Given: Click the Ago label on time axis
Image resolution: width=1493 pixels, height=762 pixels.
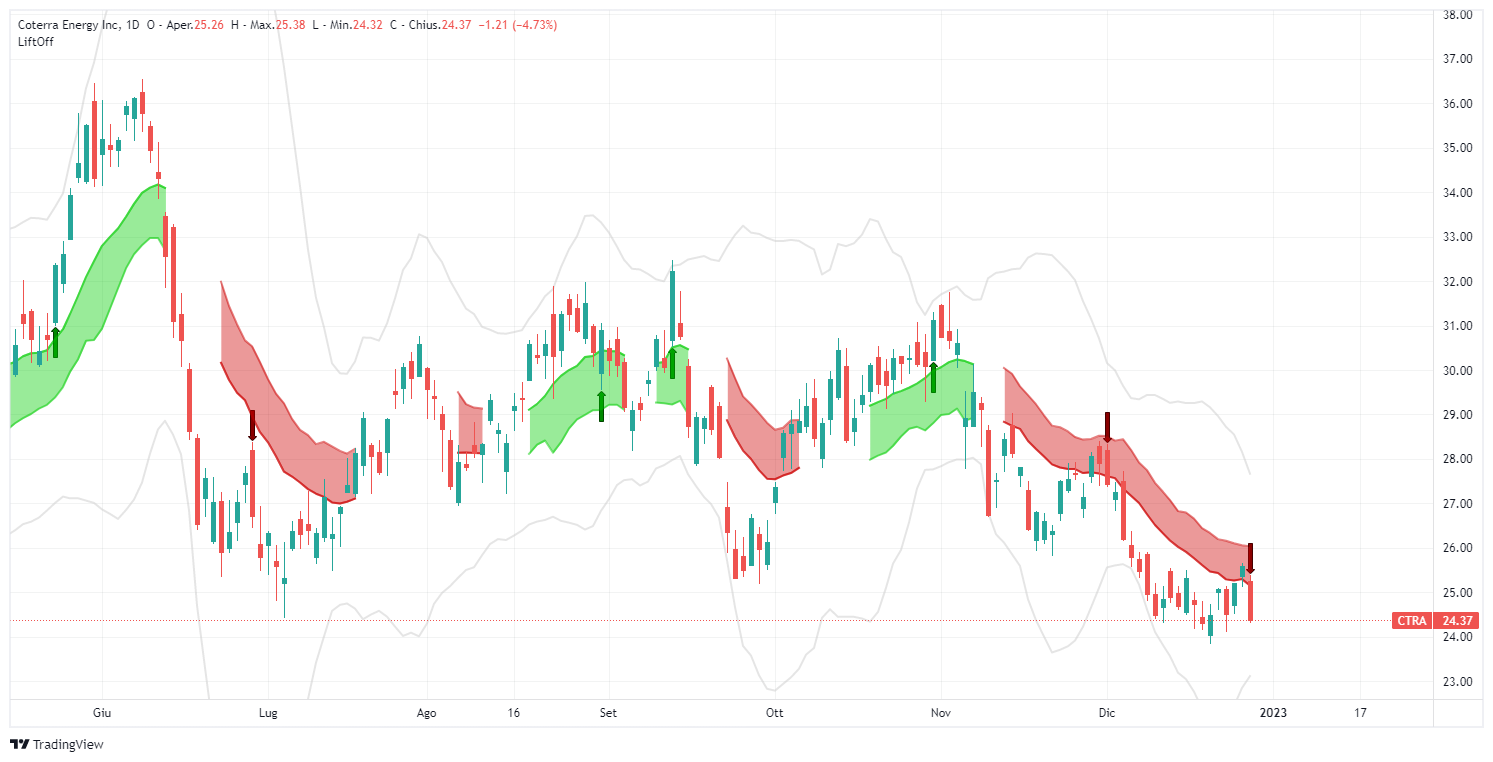Looking at the screenshot, I should (427, 714).
